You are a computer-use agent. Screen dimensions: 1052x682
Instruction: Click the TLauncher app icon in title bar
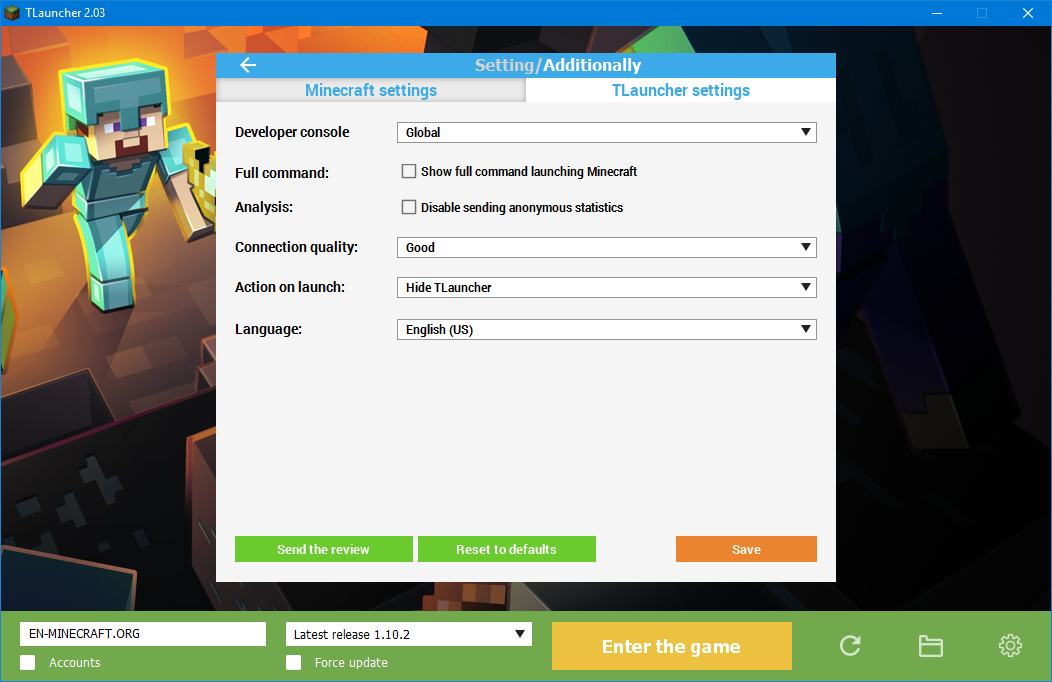11,13
